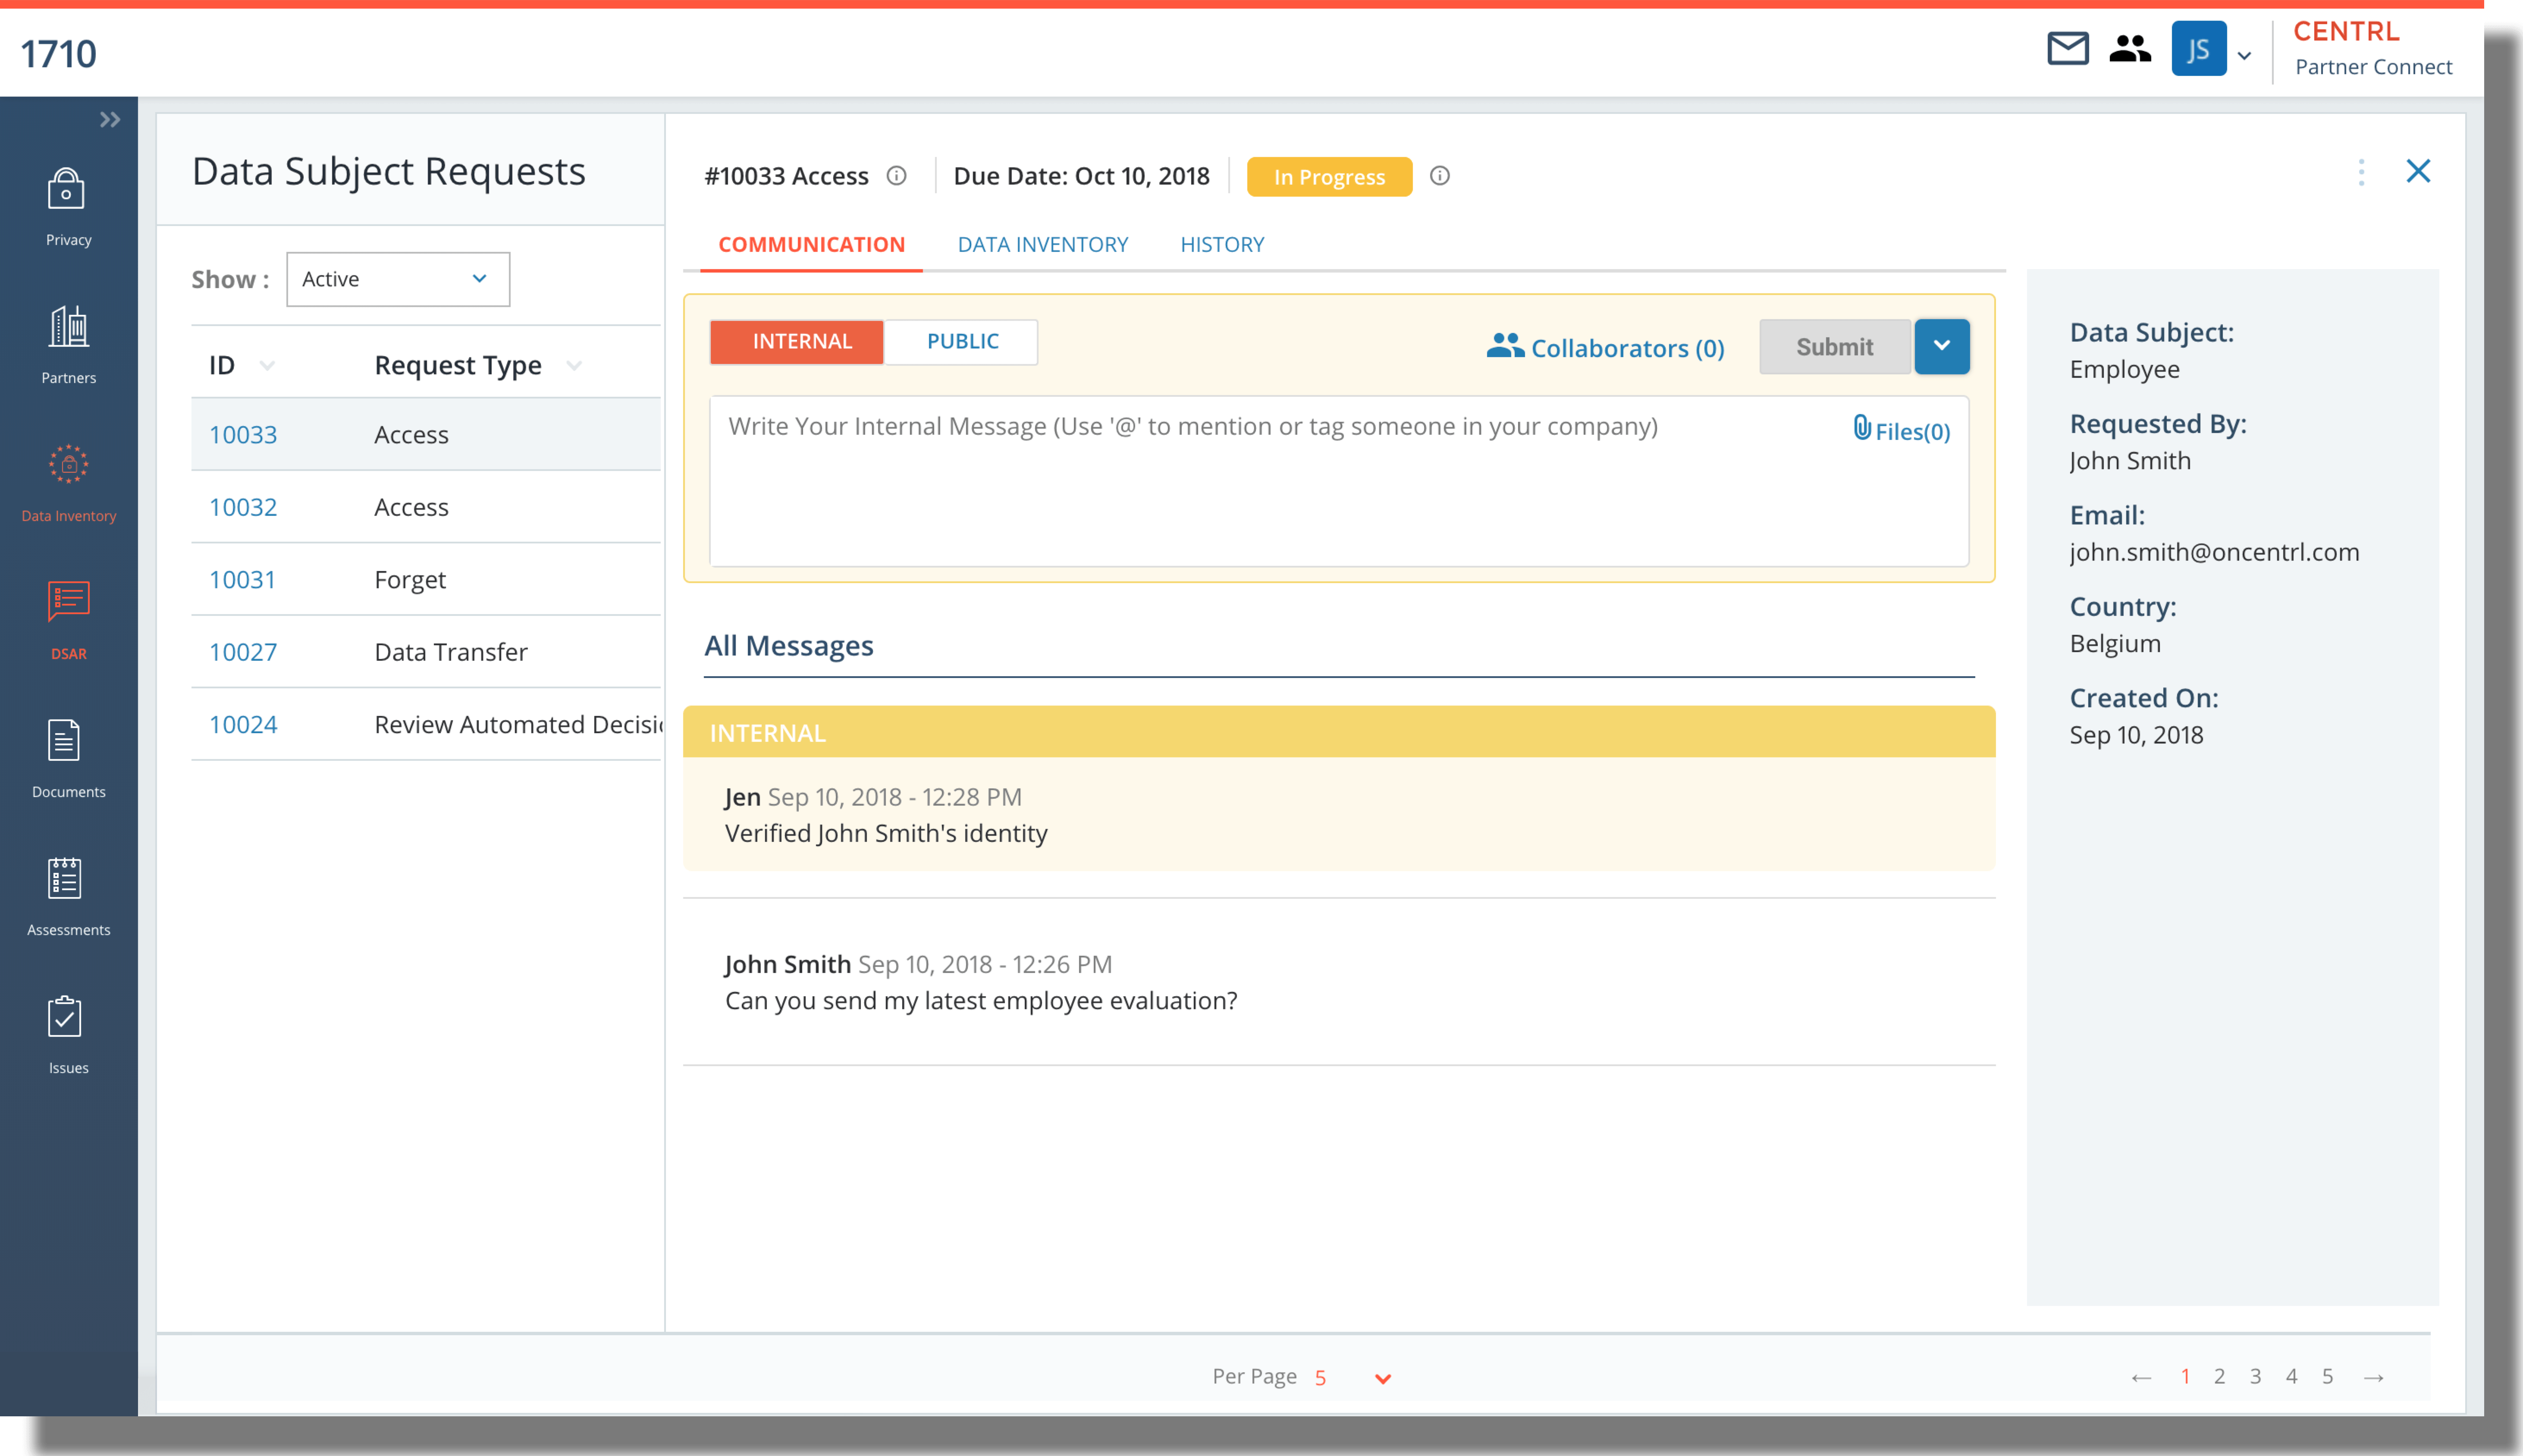Open request 10031

tap(242, 579)
